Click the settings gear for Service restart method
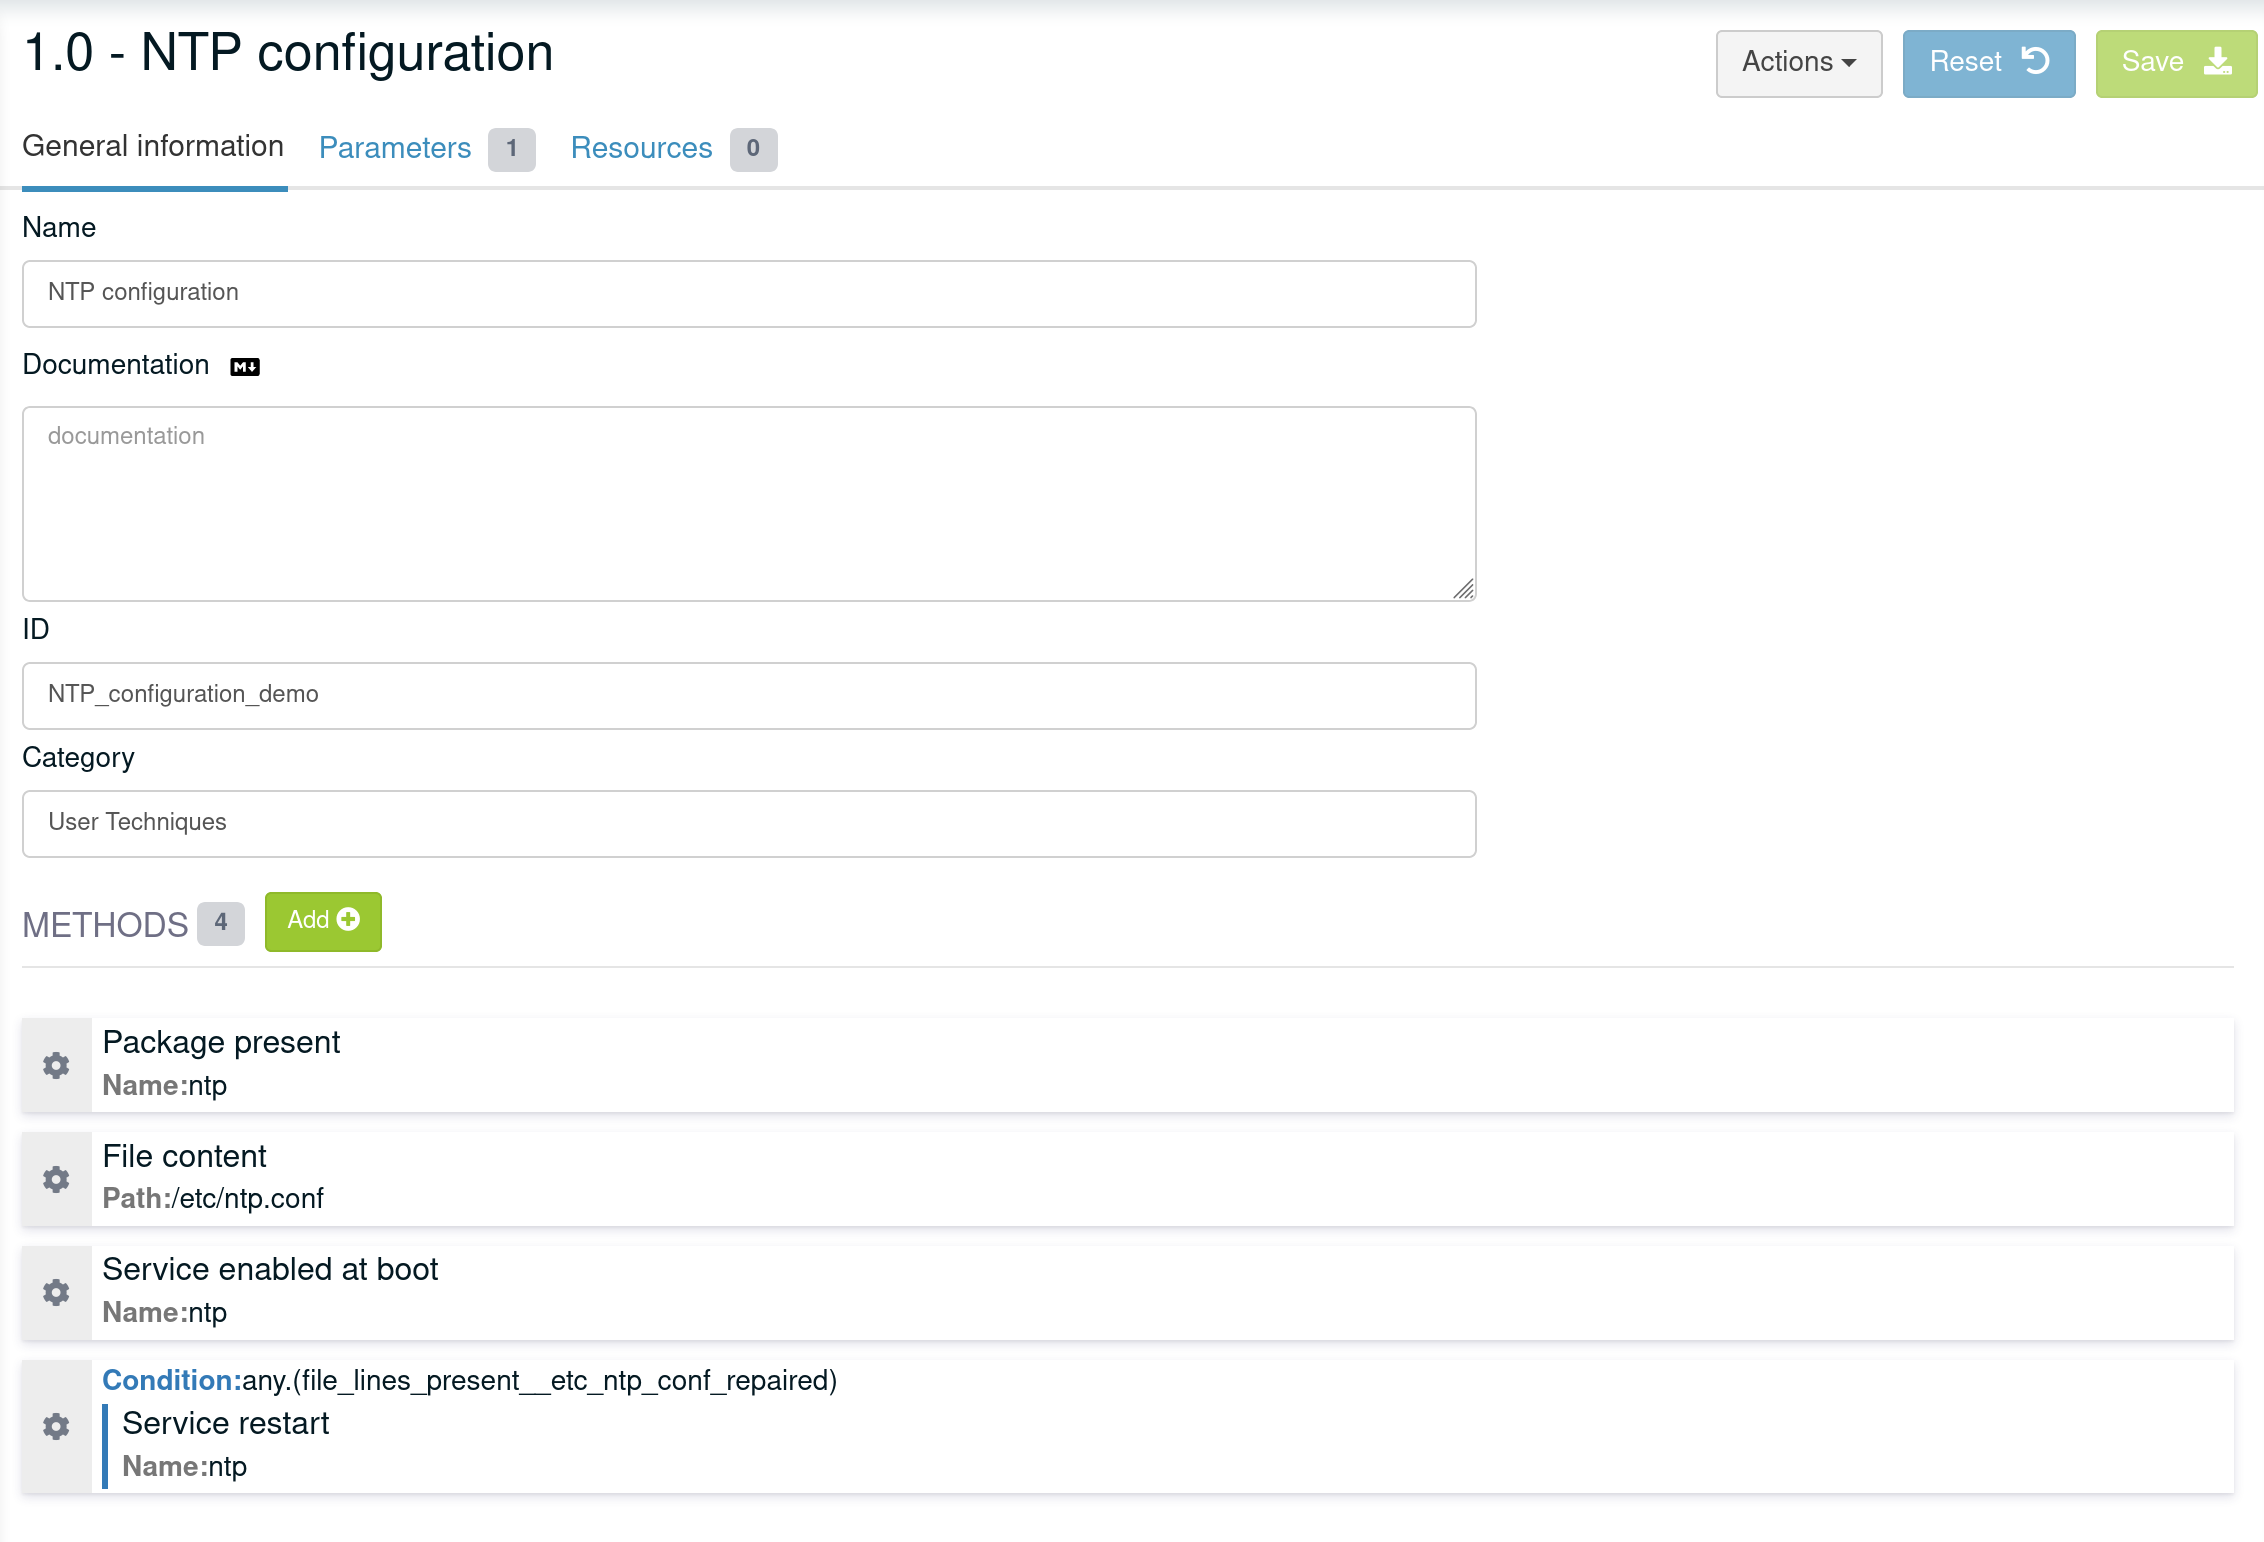This screenshot has height=1542, width=2264. click(x=57, y=1427)
